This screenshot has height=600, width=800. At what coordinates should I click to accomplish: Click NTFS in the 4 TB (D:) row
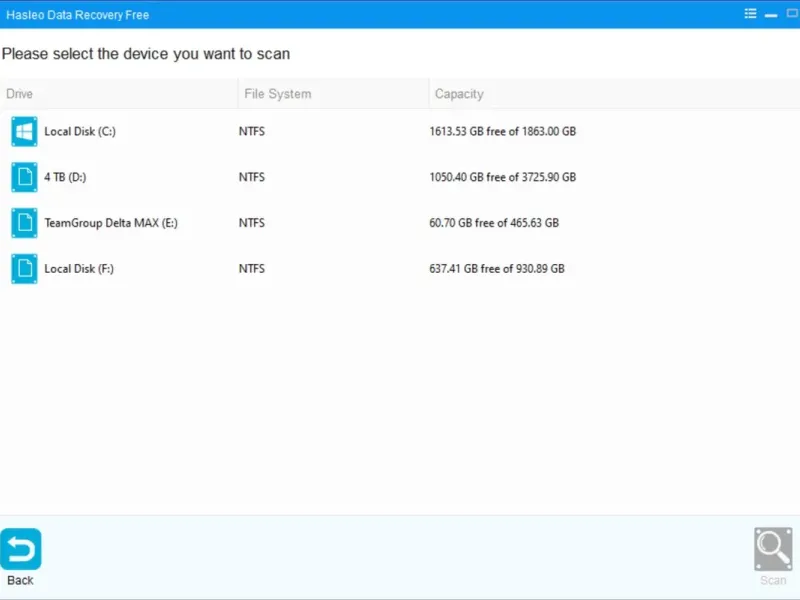click(x=252, y=177)
